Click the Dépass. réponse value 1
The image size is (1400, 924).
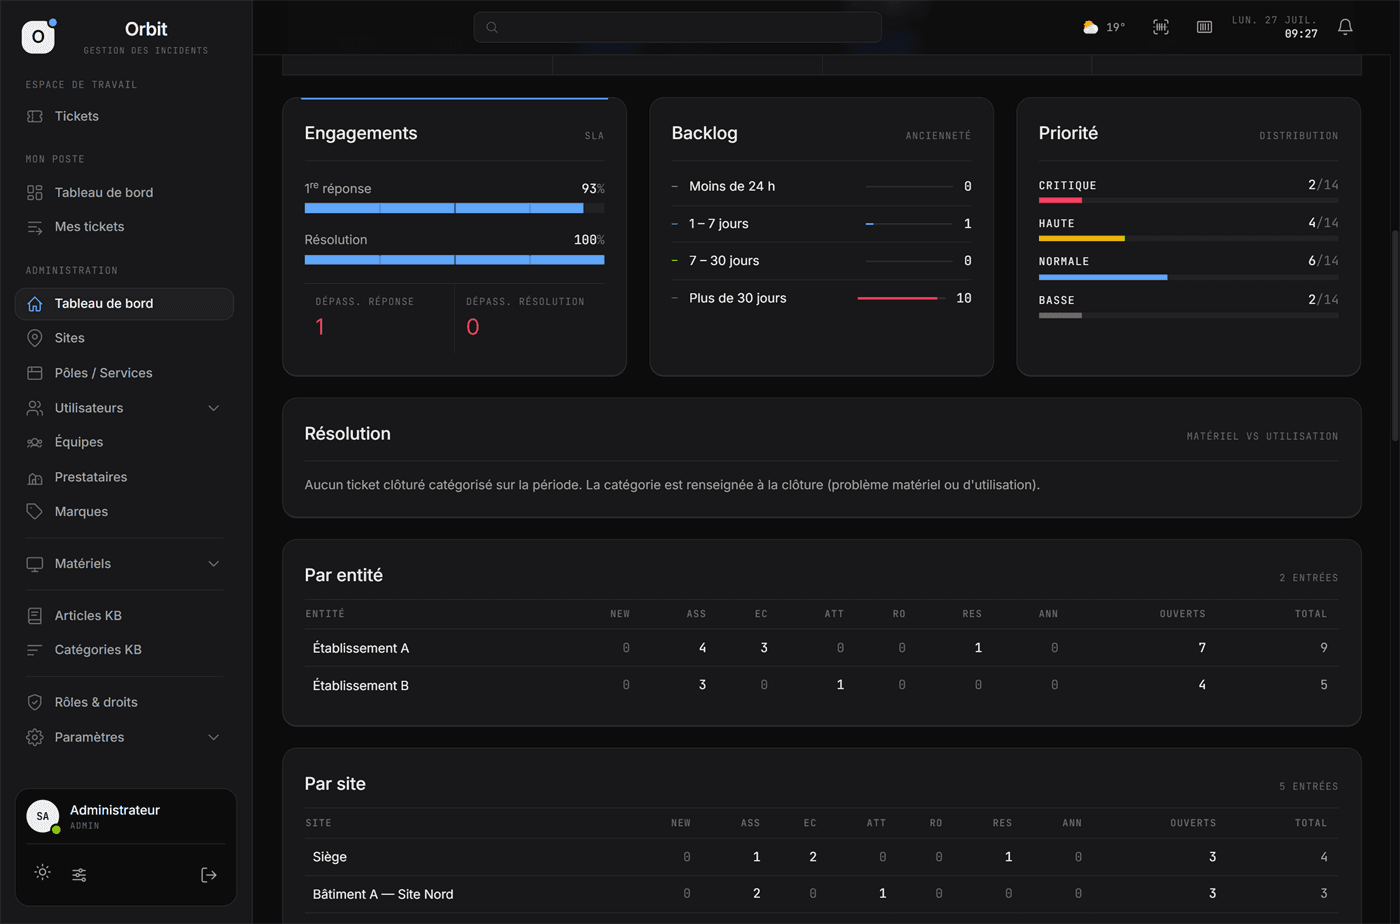click(320, 327)
